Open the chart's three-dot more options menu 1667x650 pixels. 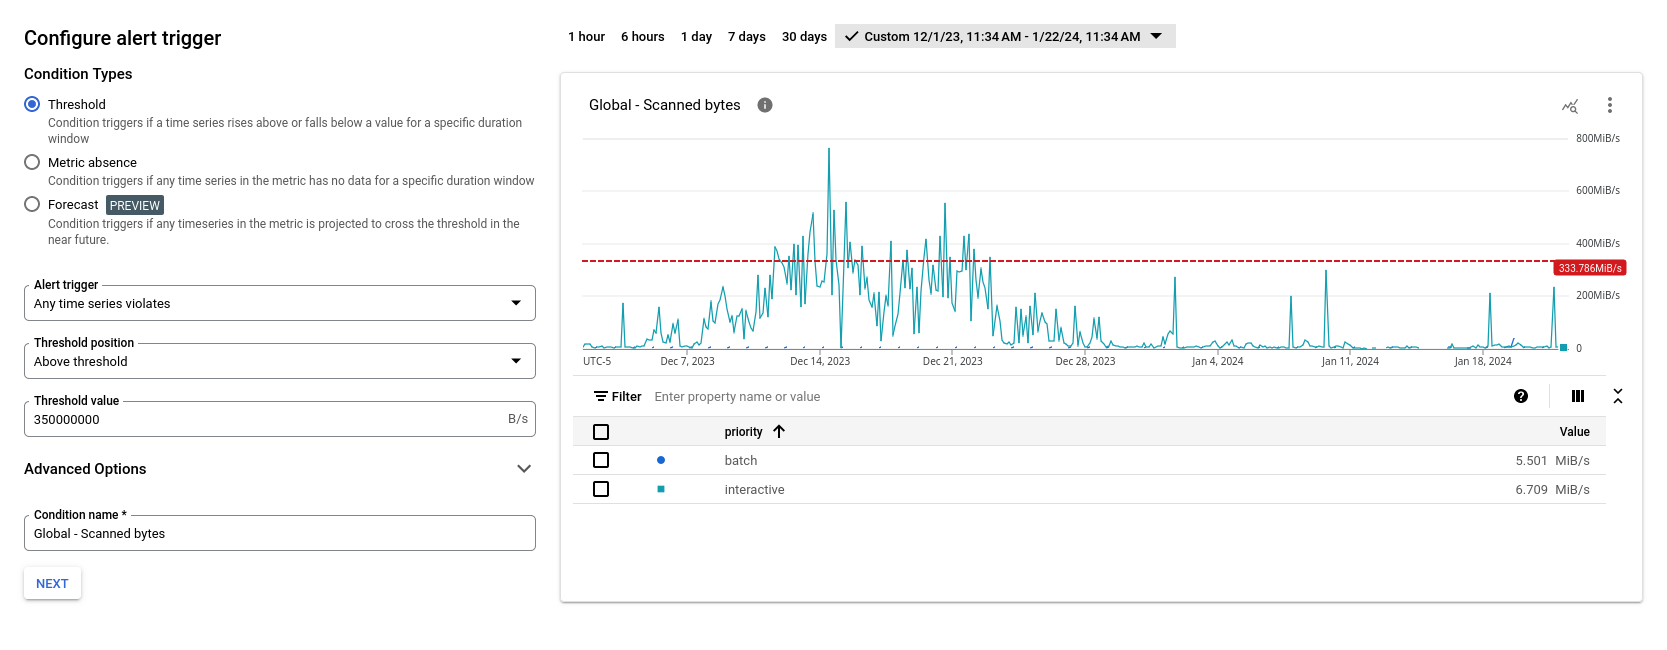(1609, 105)
